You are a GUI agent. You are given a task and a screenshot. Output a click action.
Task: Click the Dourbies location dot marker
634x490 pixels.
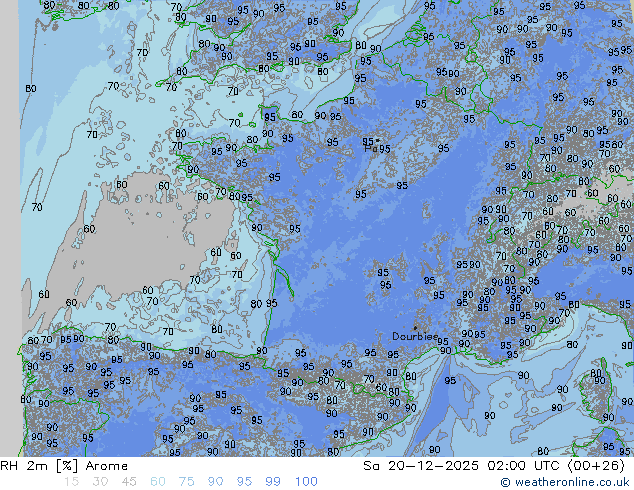[x=415, y=328]
